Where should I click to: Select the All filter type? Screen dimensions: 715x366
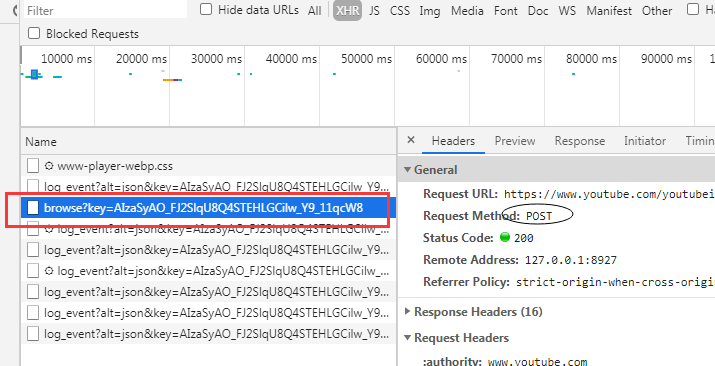[x=314, y=10]
